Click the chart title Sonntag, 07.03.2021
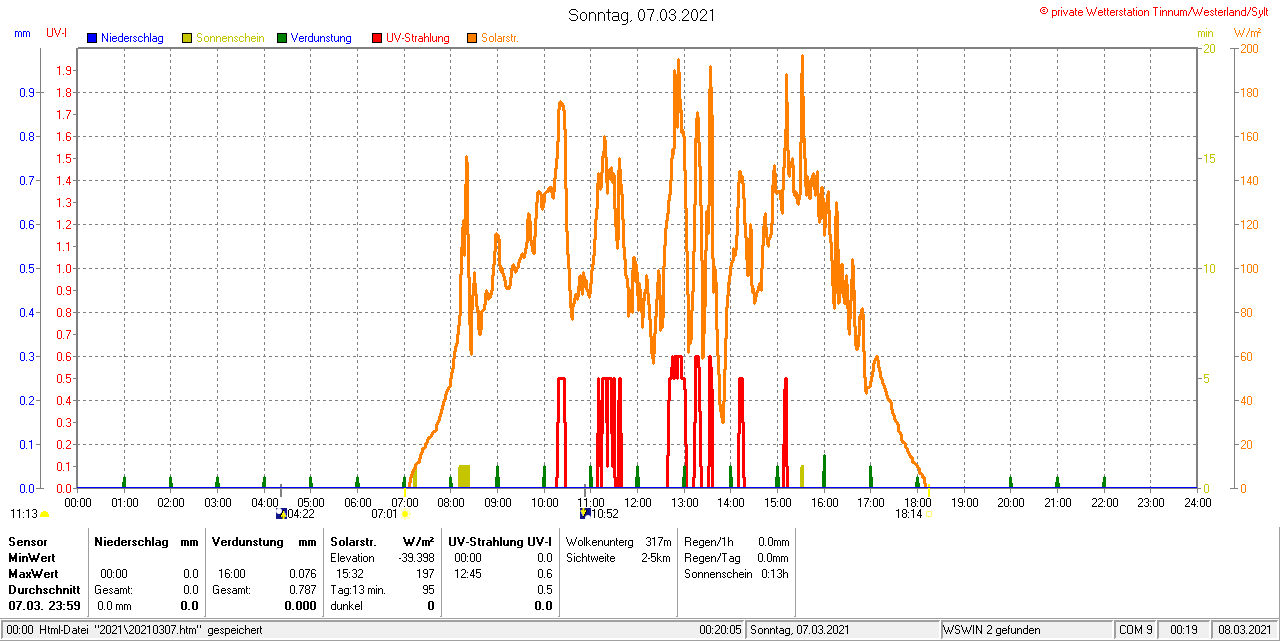This screenshot has width=1280, height=641. pyautogui.click(x=642, y=15)
